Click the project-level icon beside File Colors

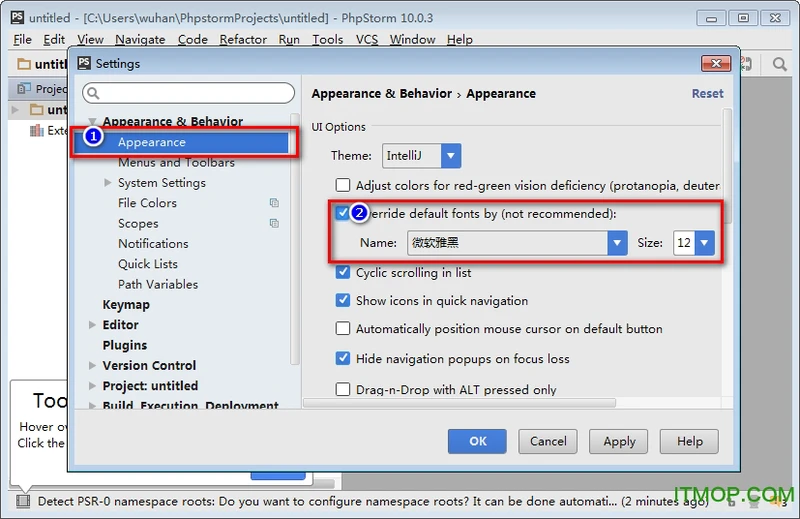click(274, 203)
